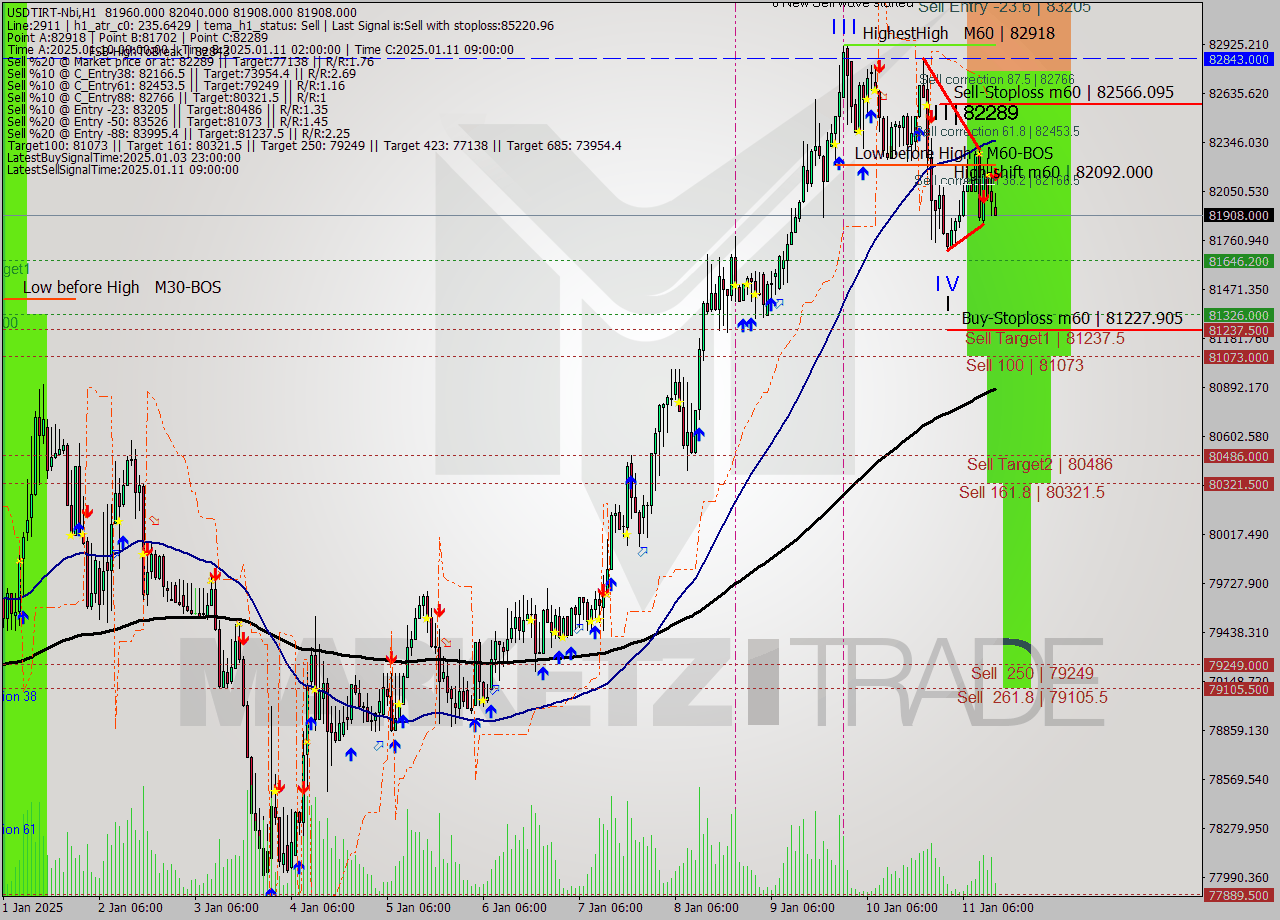This screenshot has width=1280, height=920.
Task: Click the red price tag 81073.000
Action: [1240, 357]
